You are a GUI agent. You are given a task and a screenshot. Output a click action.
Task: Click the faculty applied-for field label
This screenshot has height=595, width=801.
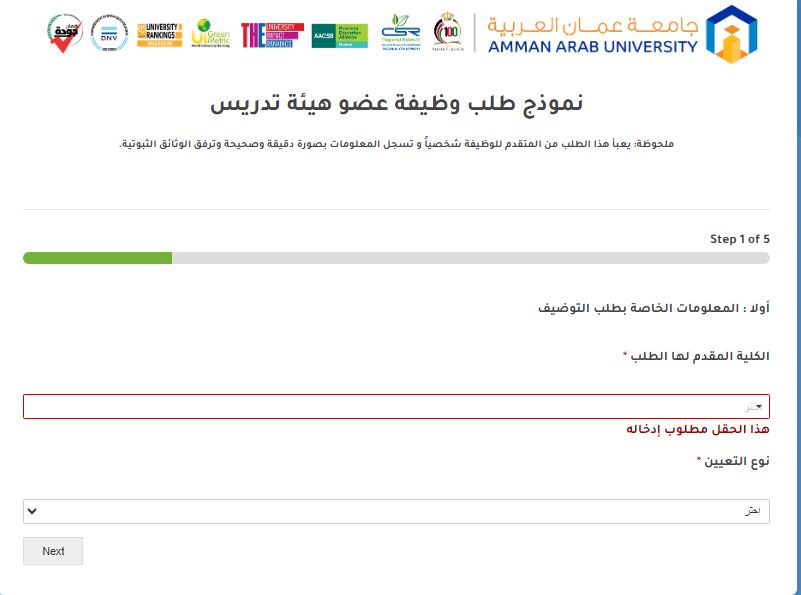click(698, 356)
